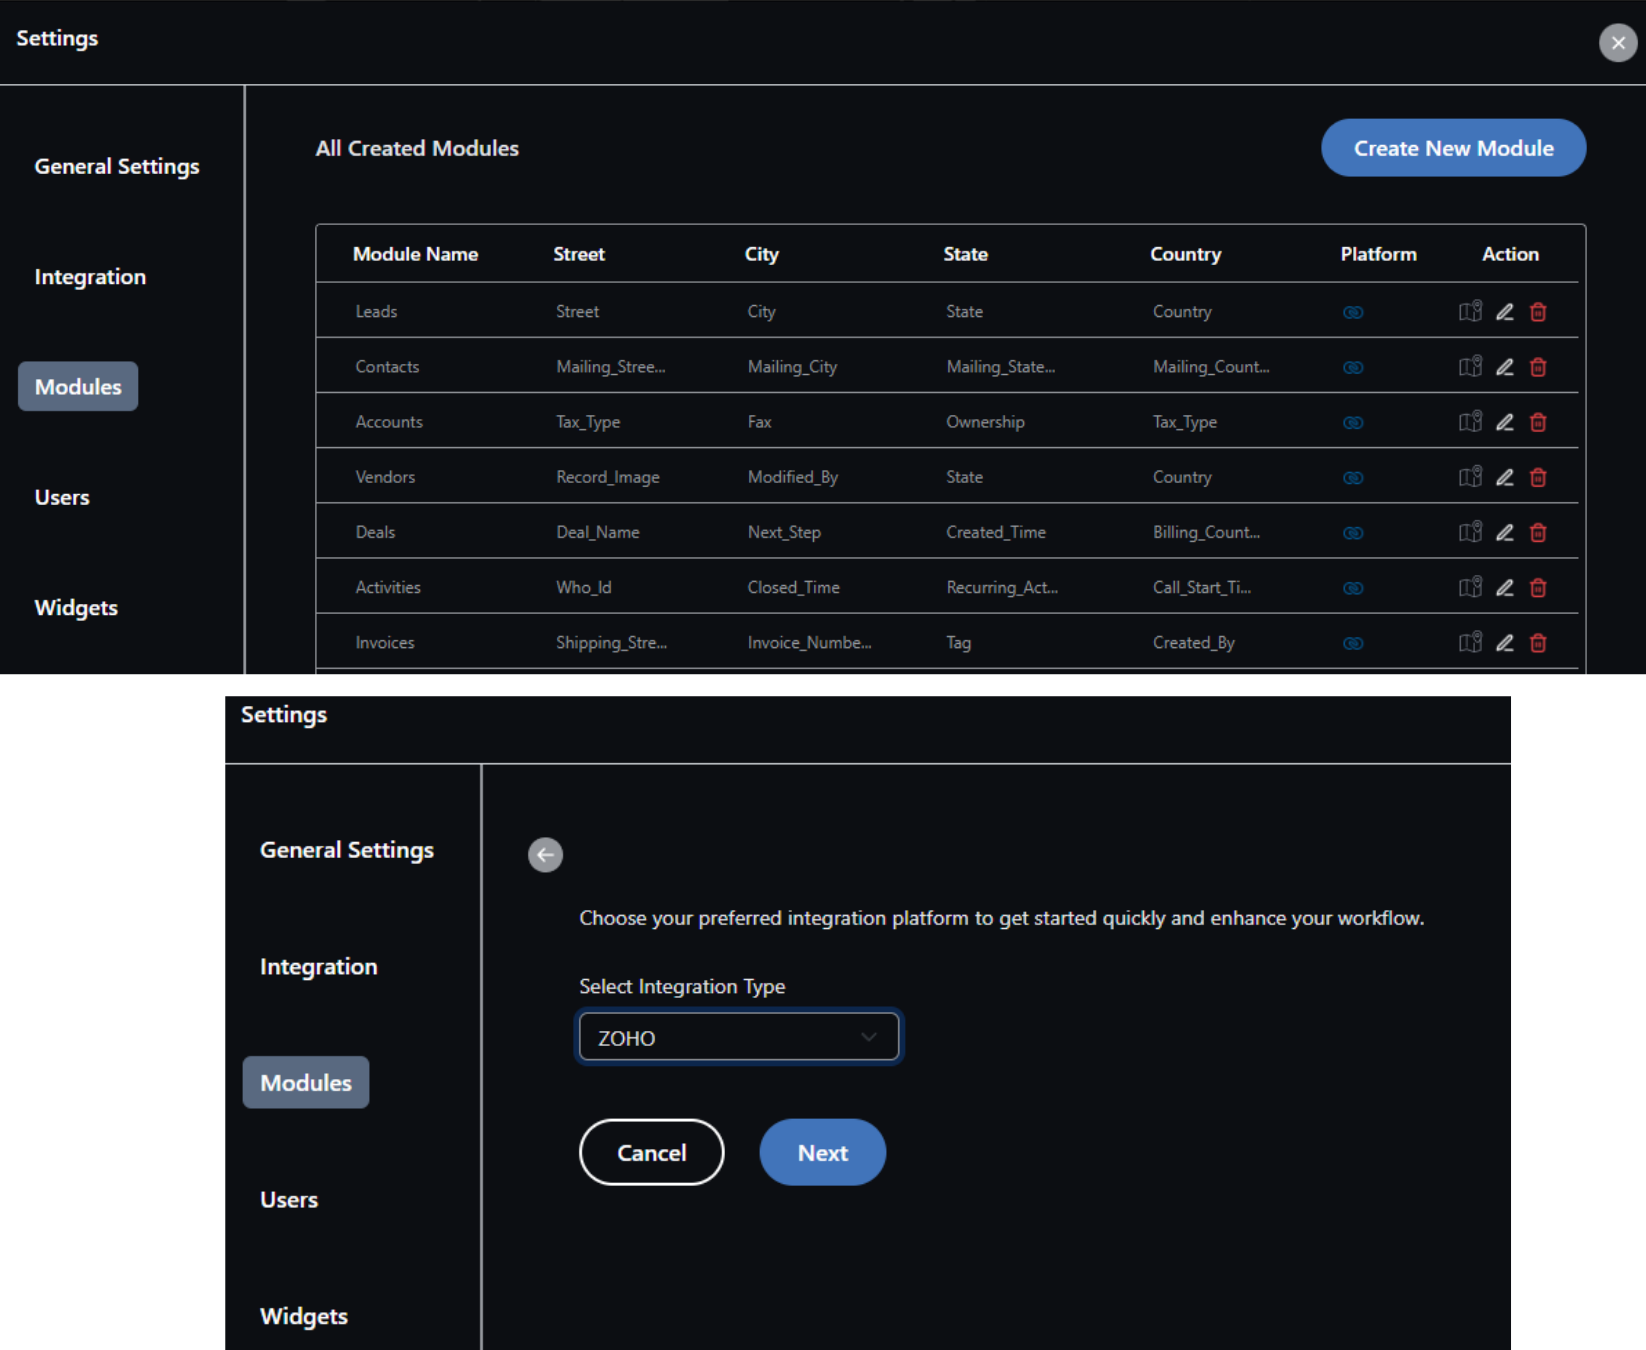Edit the Deals module with pencil icon

click(1504, 533)
